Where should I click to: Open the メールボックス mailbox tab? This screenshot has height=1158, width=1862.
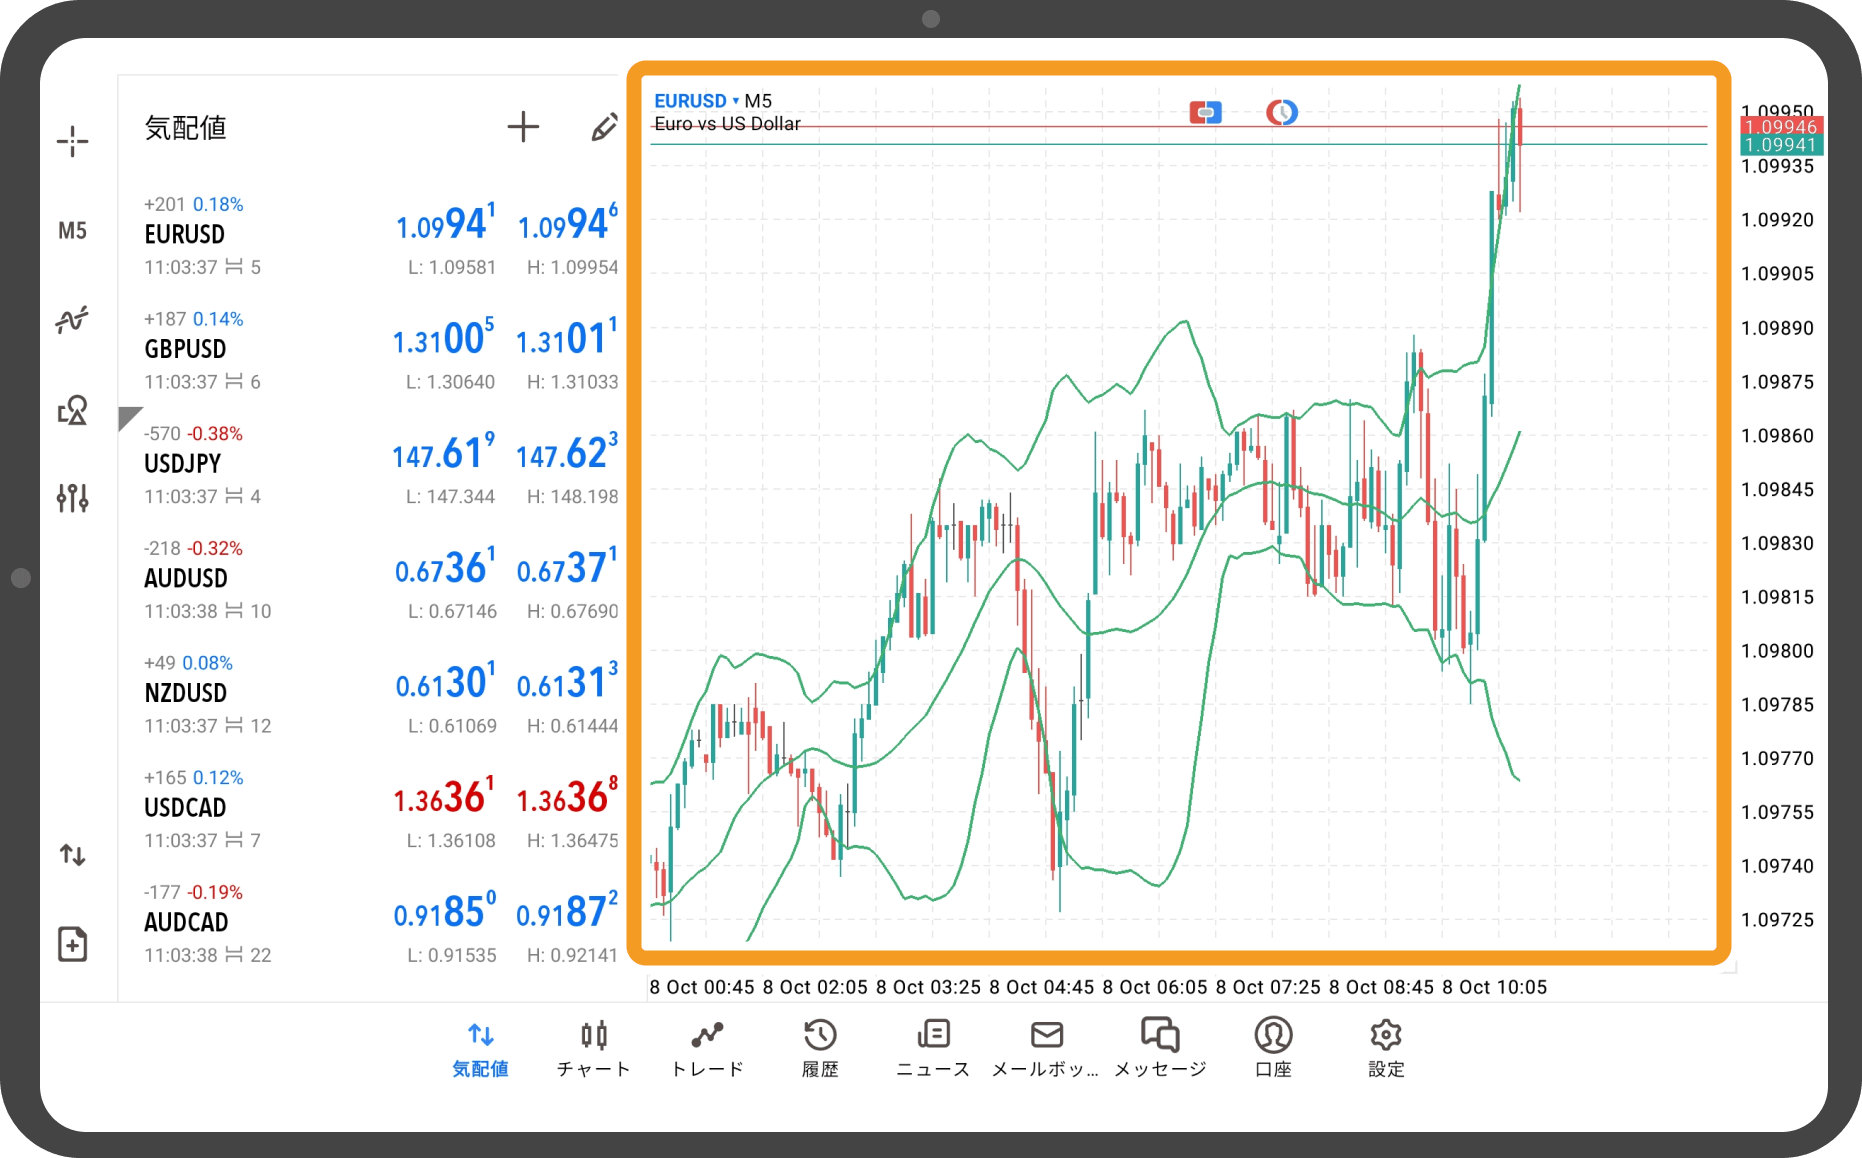tap(1046, 1049)
